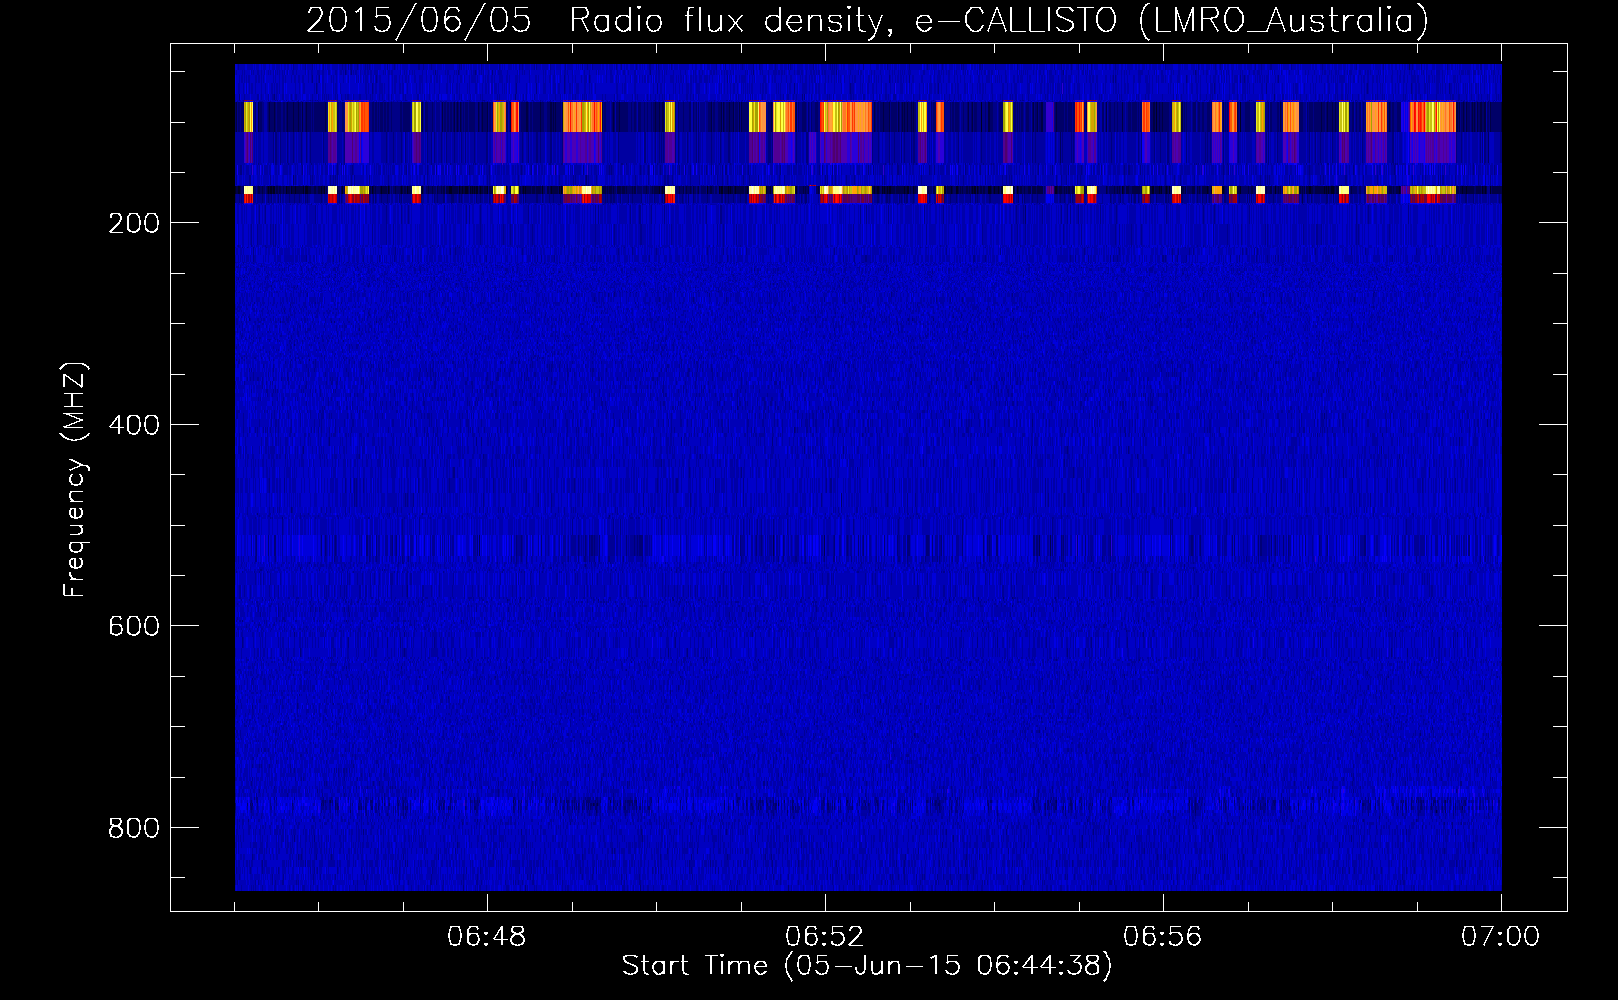Click the 200 frequency tick label

[134, 223]
